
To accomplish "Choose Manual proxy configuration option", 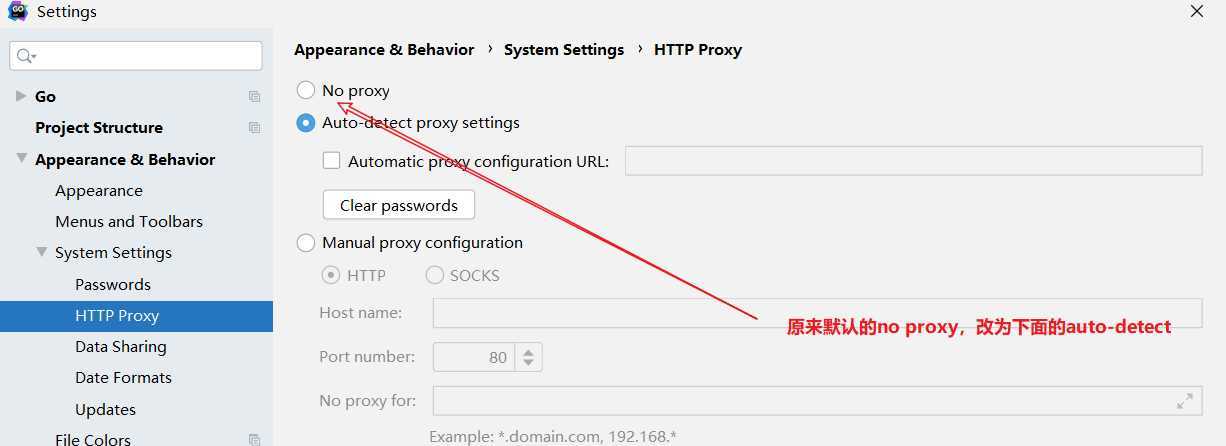I will pyautogui.click(x=306, y=243).
